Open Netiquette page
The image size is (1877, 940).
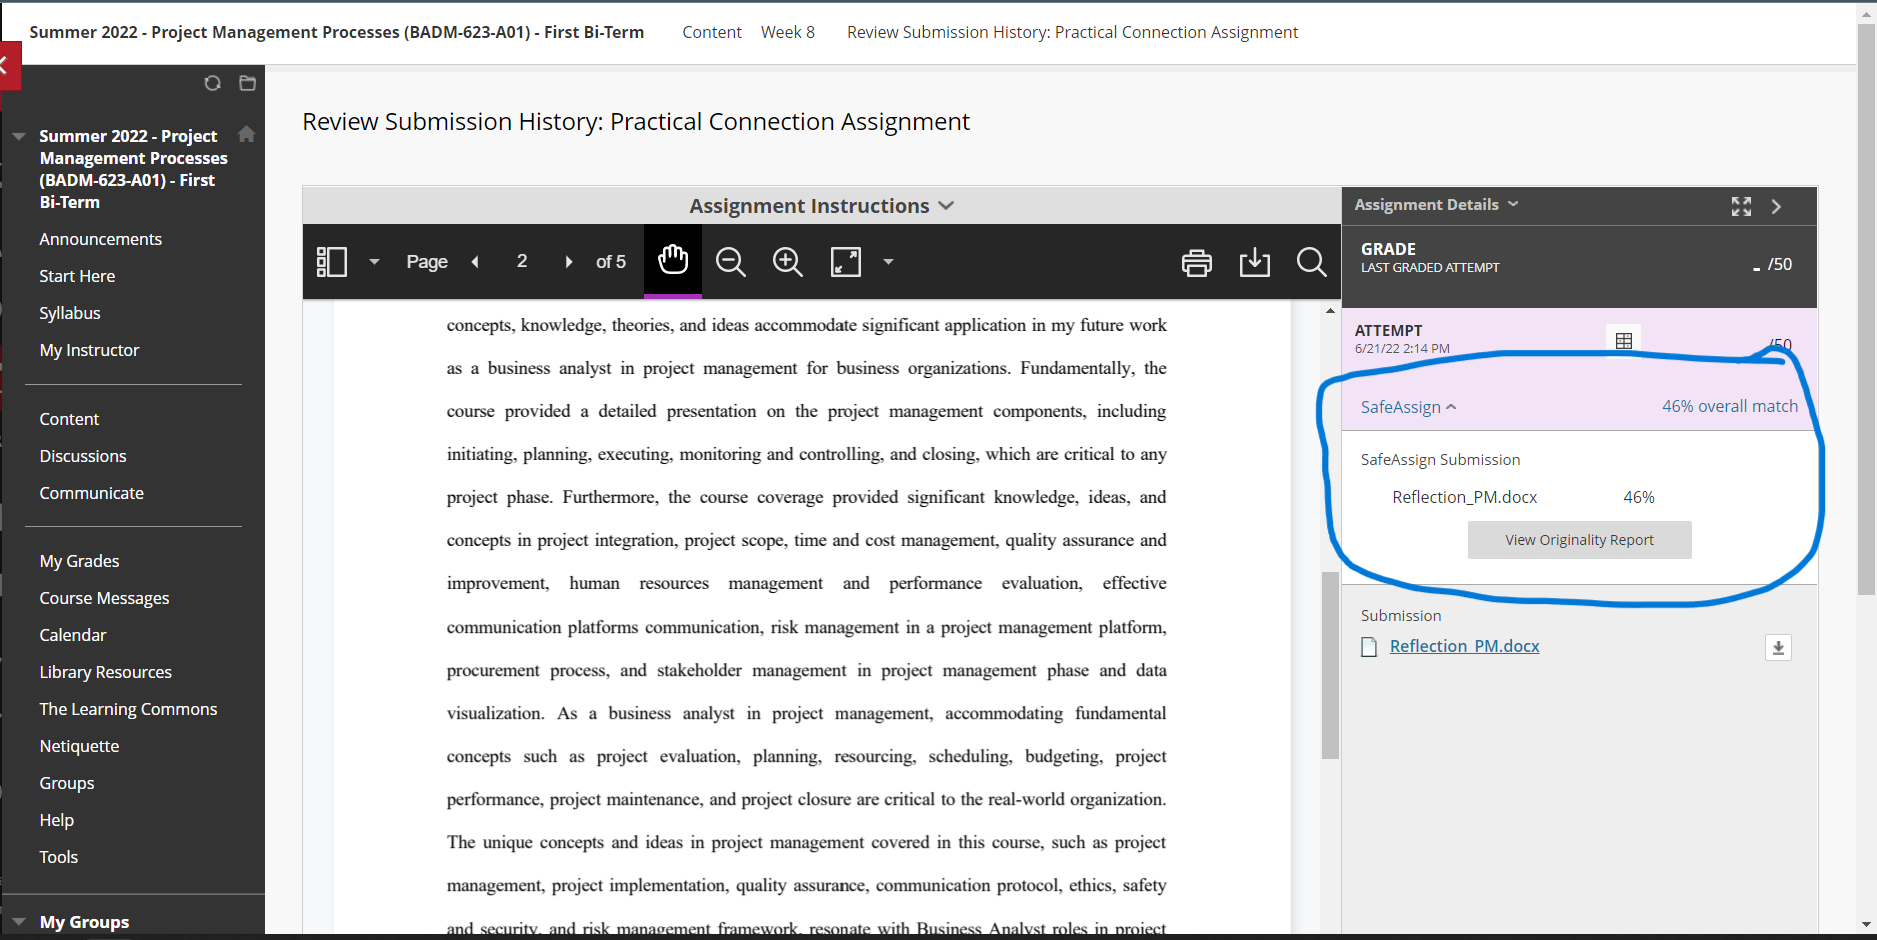click(x=79, y=746)
